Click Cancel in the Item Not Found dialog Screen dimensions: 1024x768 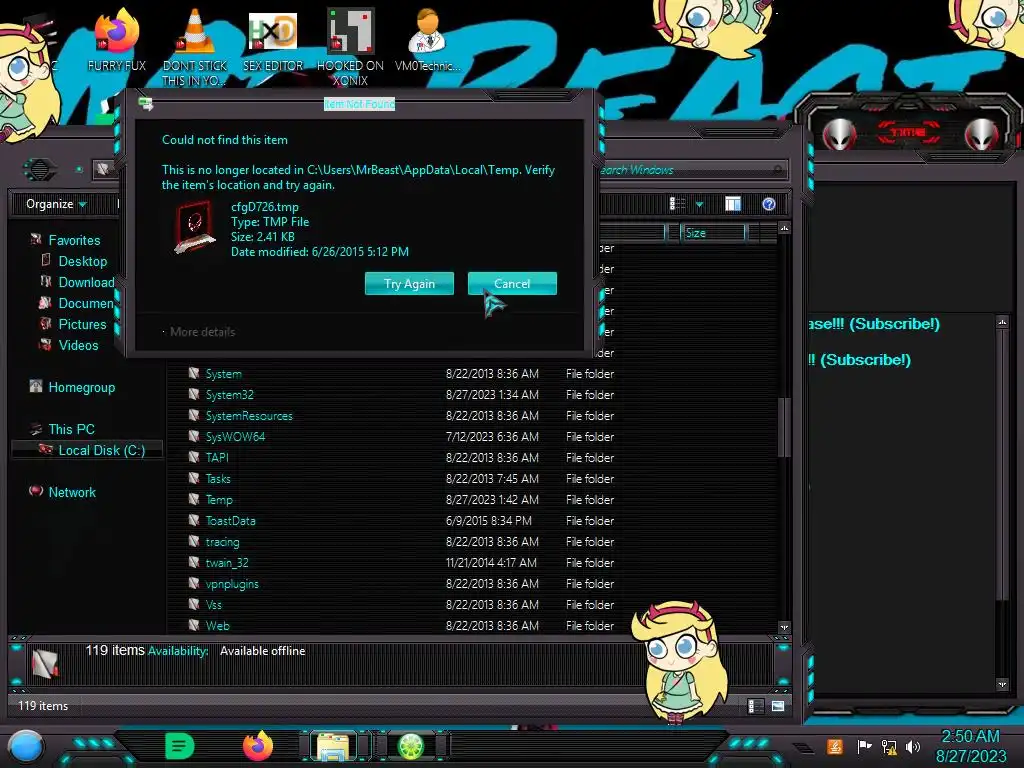(512, 283)
